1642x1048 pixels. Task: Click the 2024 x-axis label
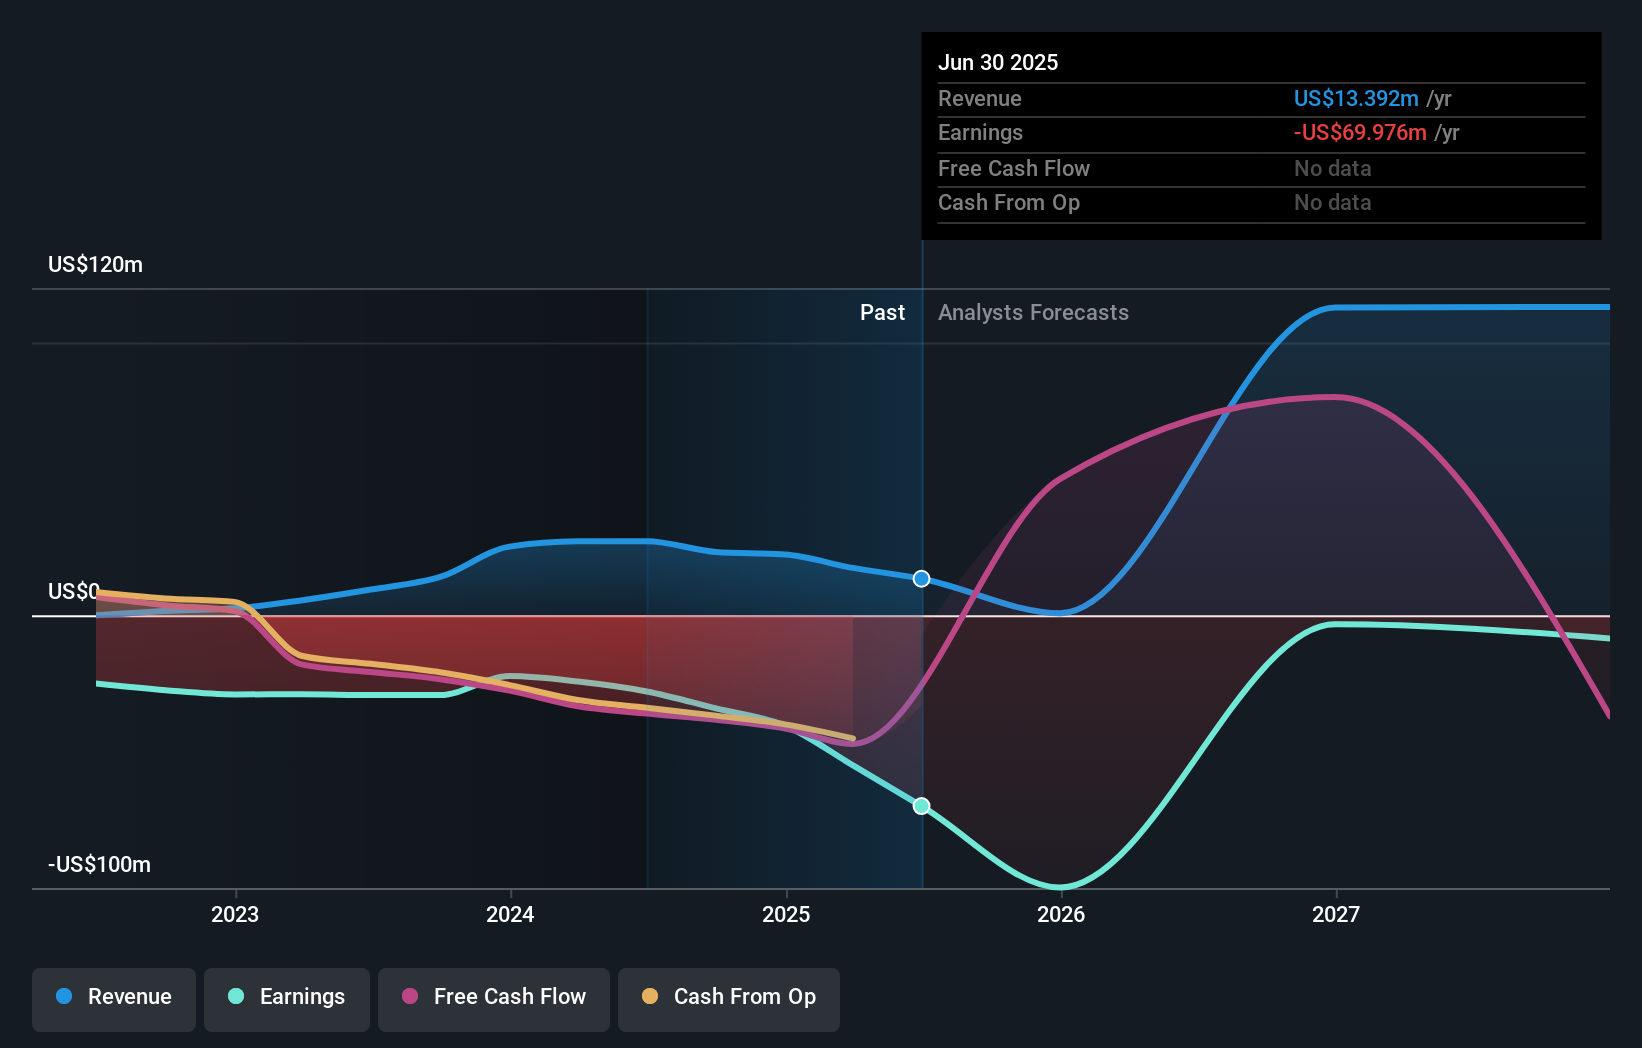(x=510, y=914)
